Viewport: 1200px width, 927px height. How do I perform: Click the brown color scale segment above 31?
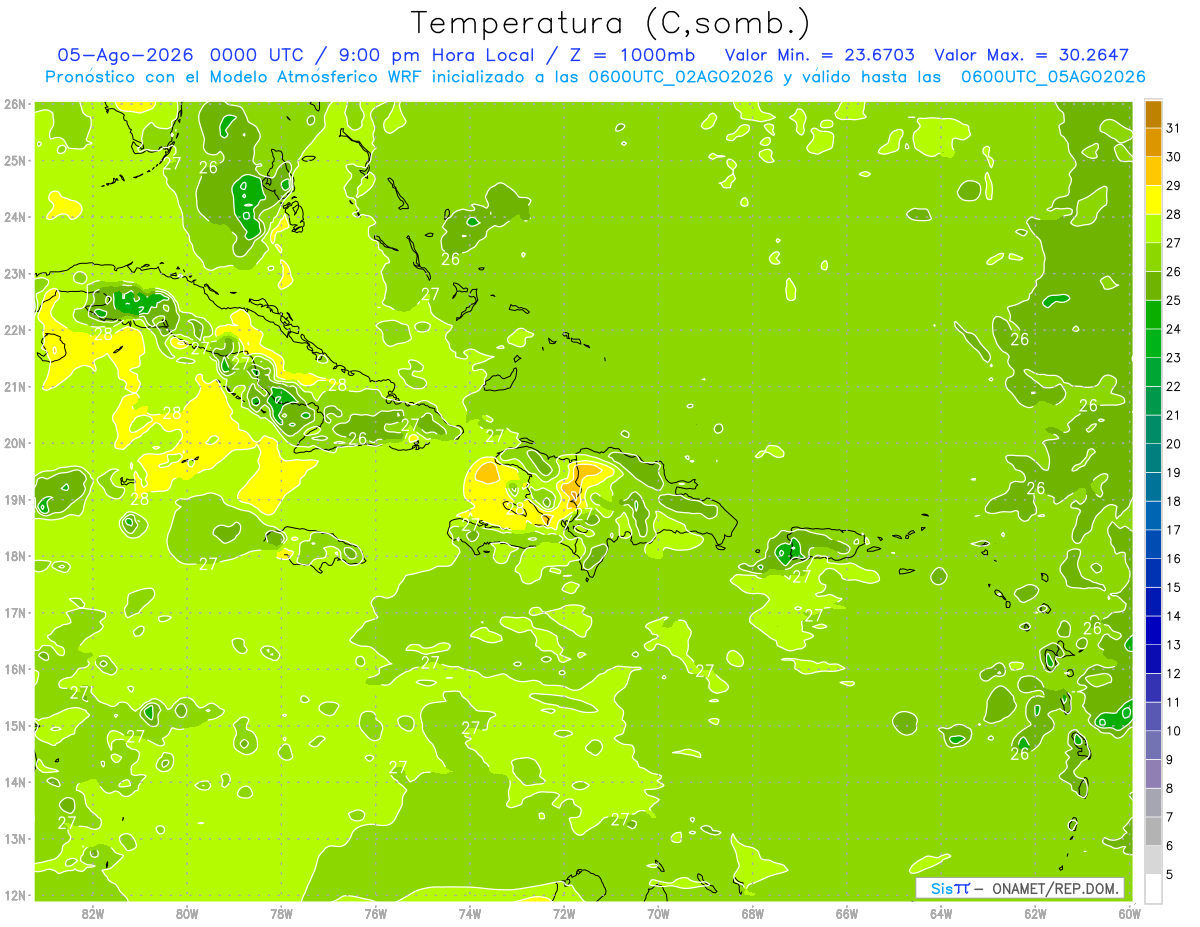click(1153, 113)
